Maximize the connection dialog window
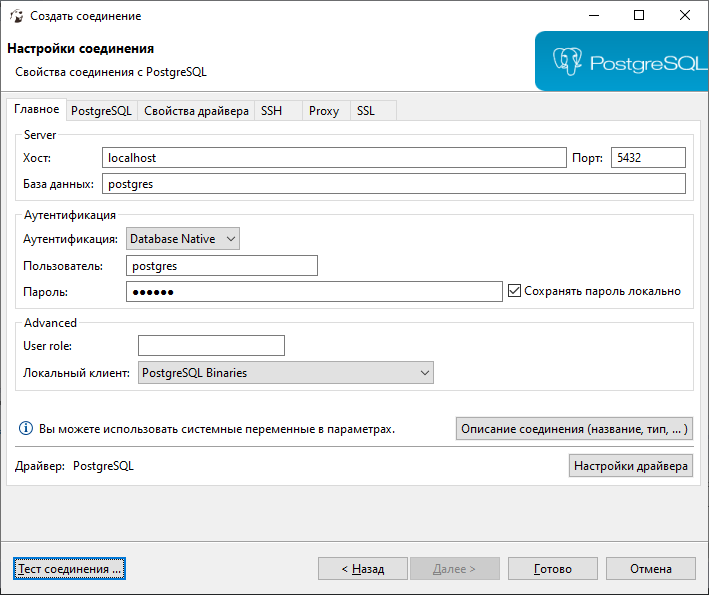This screenshot has width=709, height=595. click(x=639, y=15)
